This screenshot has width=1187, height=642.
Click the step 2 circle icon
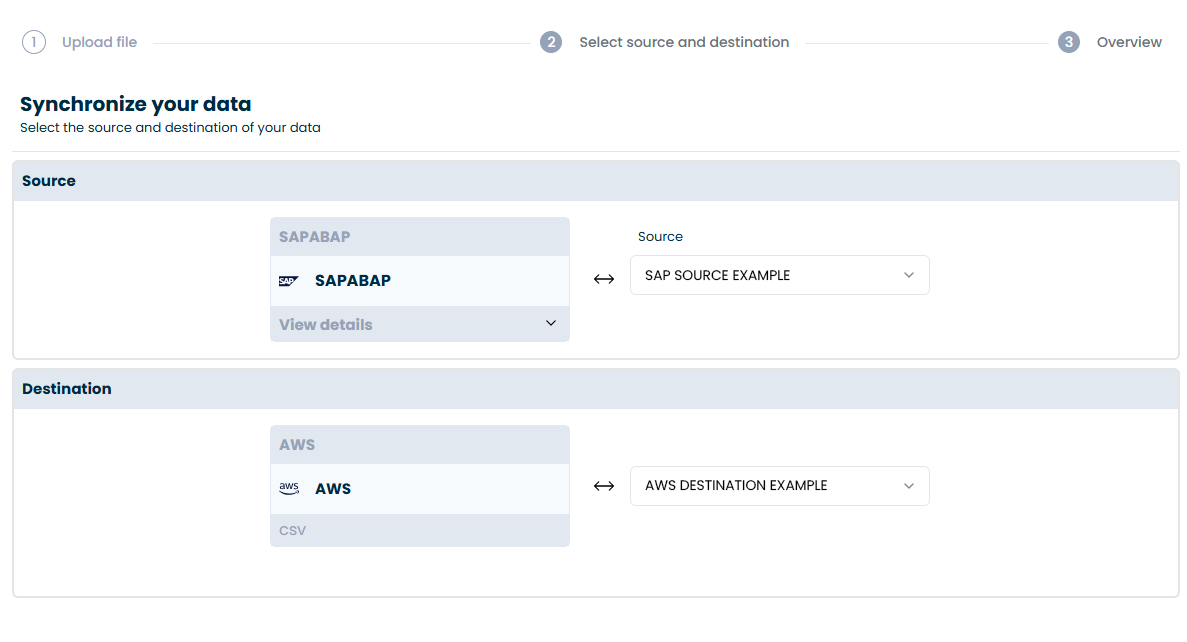551,42
